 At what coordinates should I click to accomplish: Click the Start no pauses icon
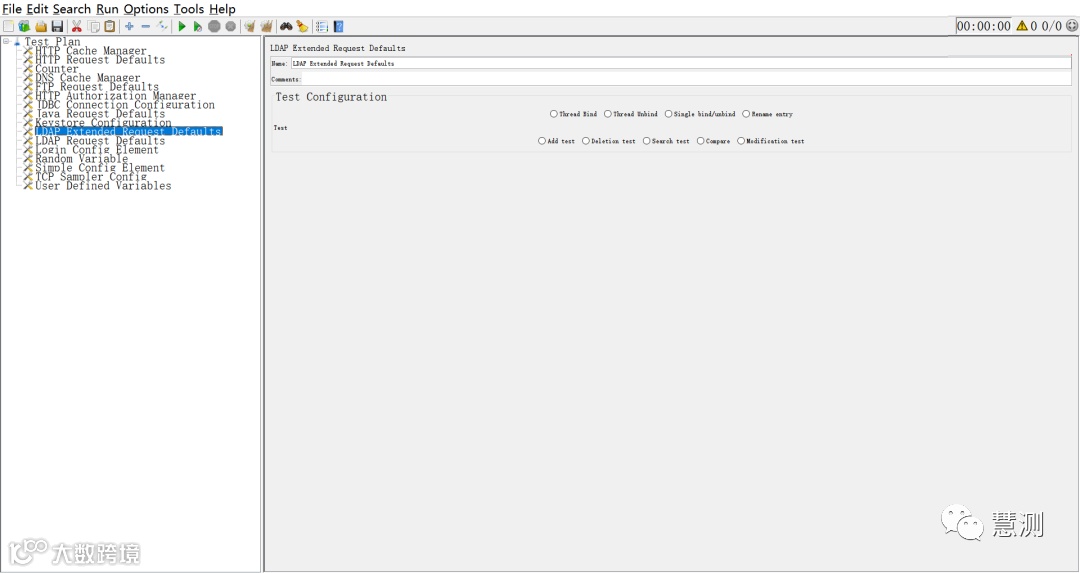198,26
